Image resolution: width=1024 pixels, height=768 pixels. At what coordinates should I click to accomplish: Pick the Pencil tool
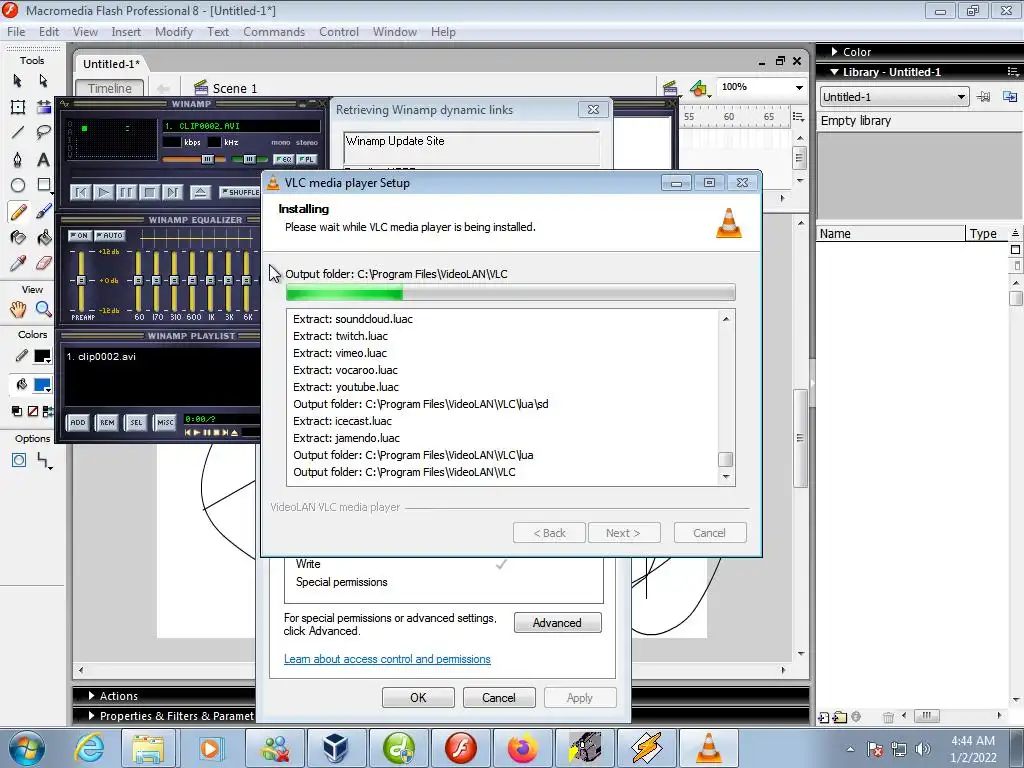(x=18, y=211)
